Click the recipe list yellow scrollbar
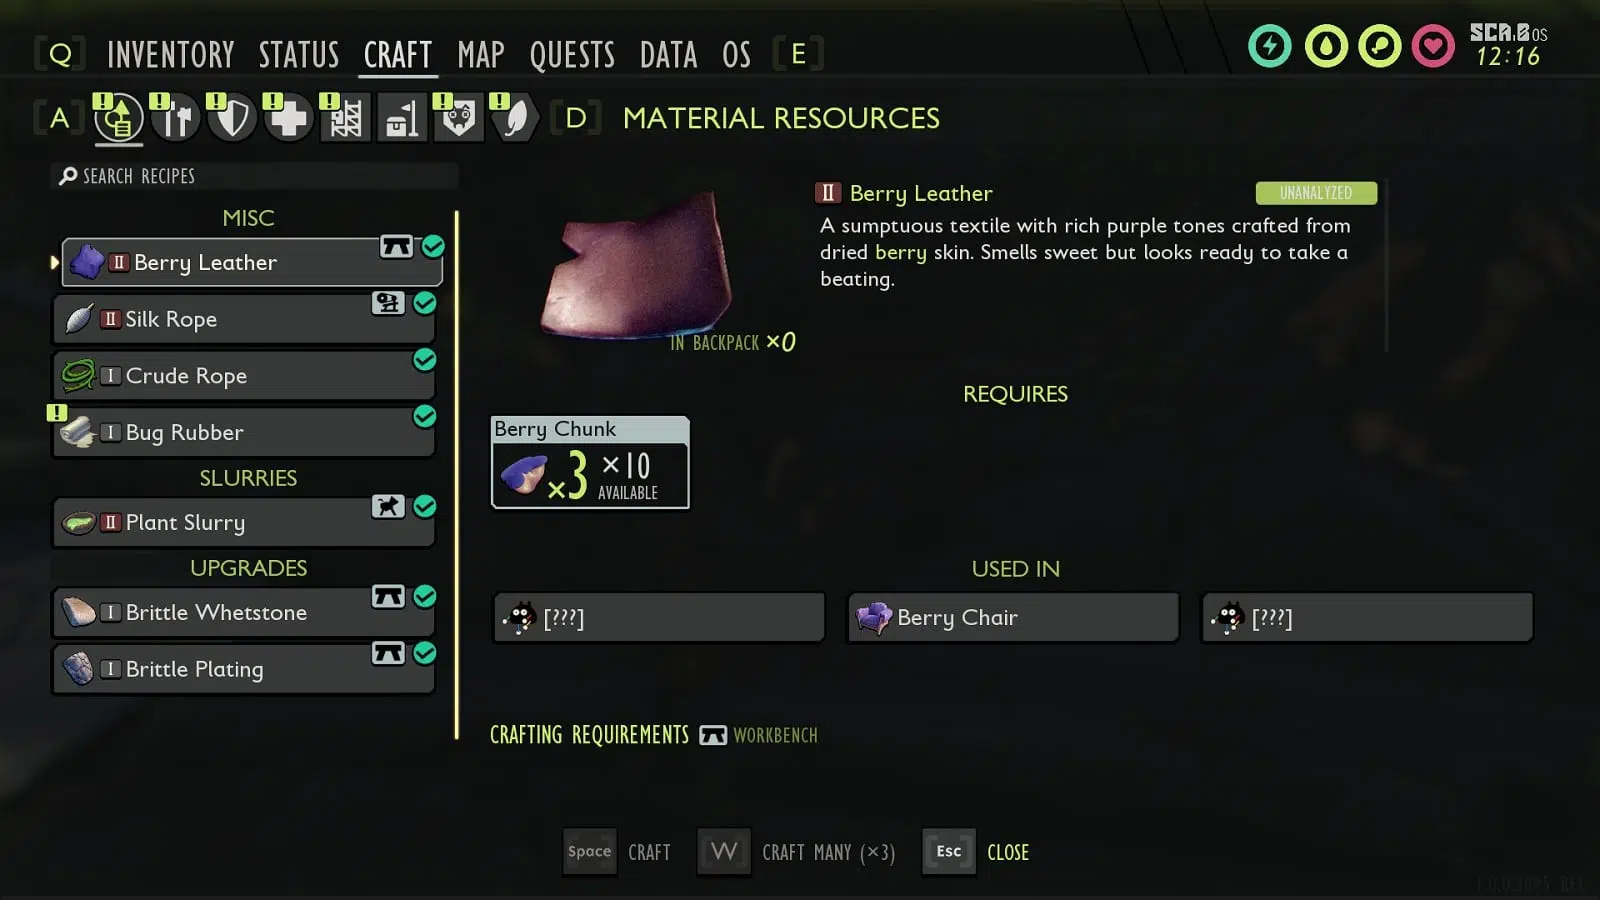Screen dimensions: 1600x900 [457, 475]
